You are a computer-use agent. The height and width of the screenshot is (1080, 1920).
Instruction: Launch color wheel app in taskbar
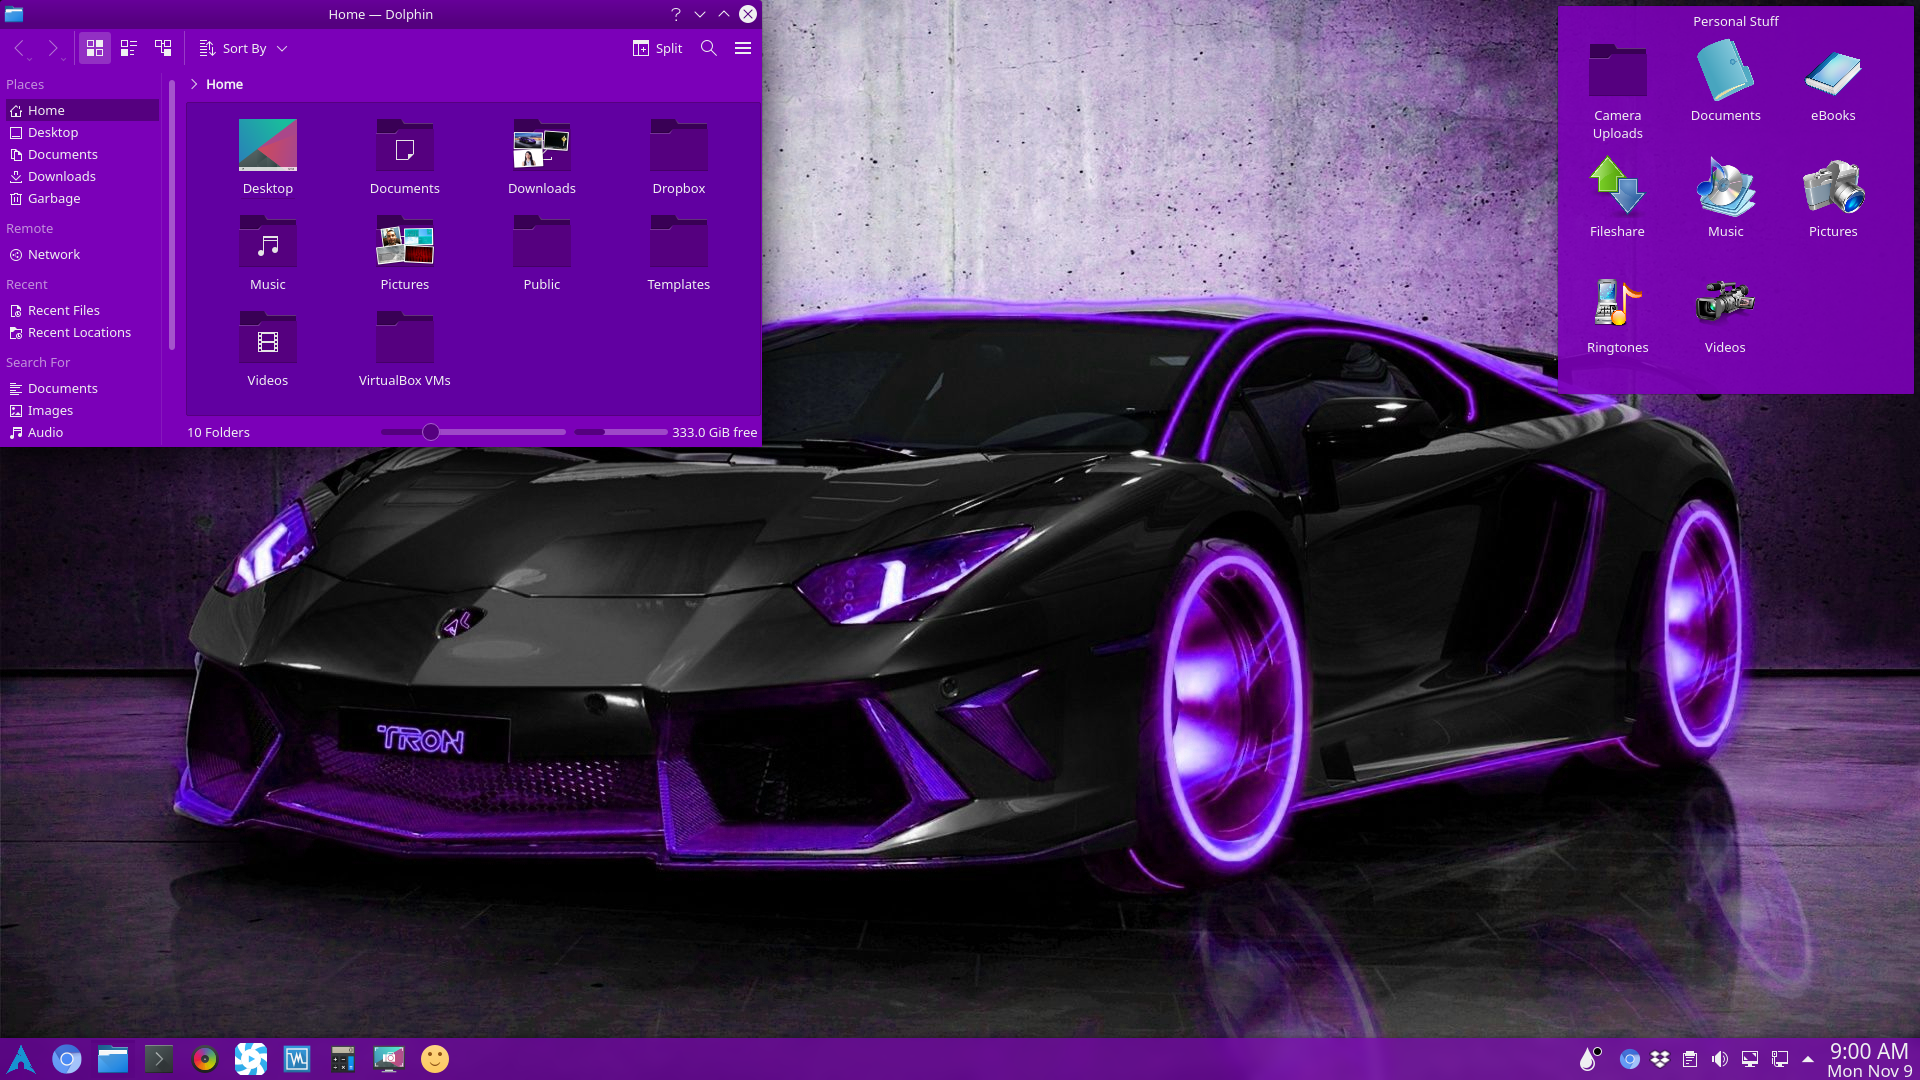coord(205,1059)
